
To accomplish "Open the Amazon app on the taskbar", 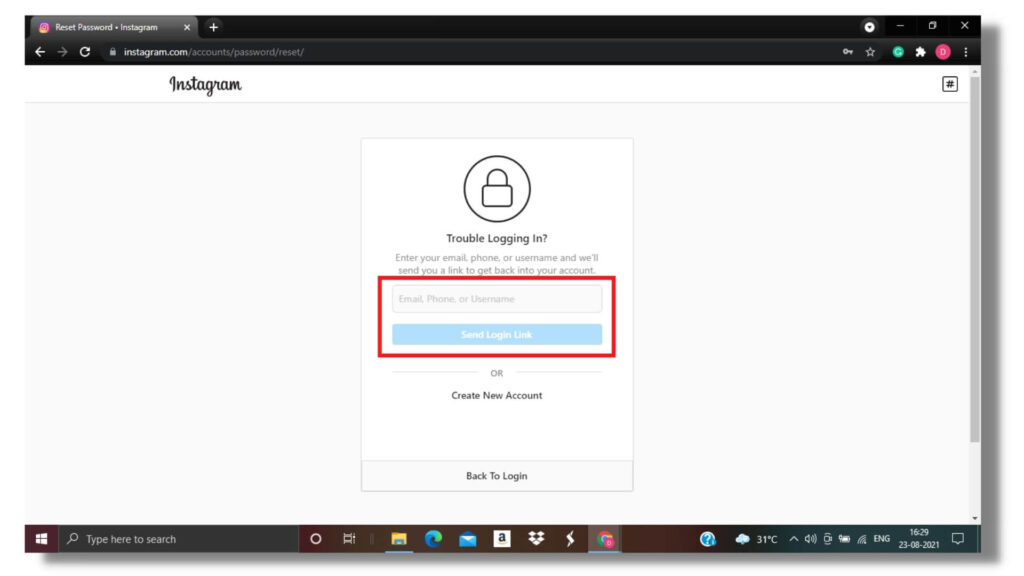I will click(502, 539).
